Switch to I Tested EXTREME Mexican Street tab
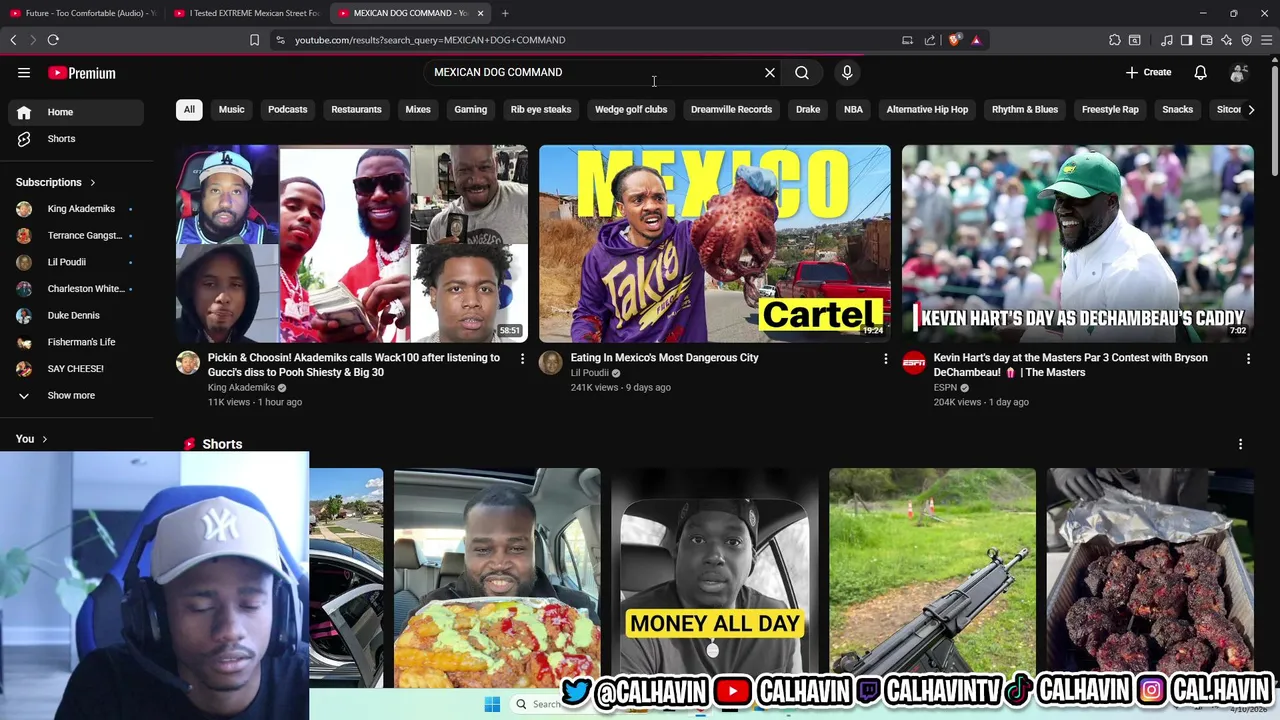1280x720 pixels. pos(246,13)
